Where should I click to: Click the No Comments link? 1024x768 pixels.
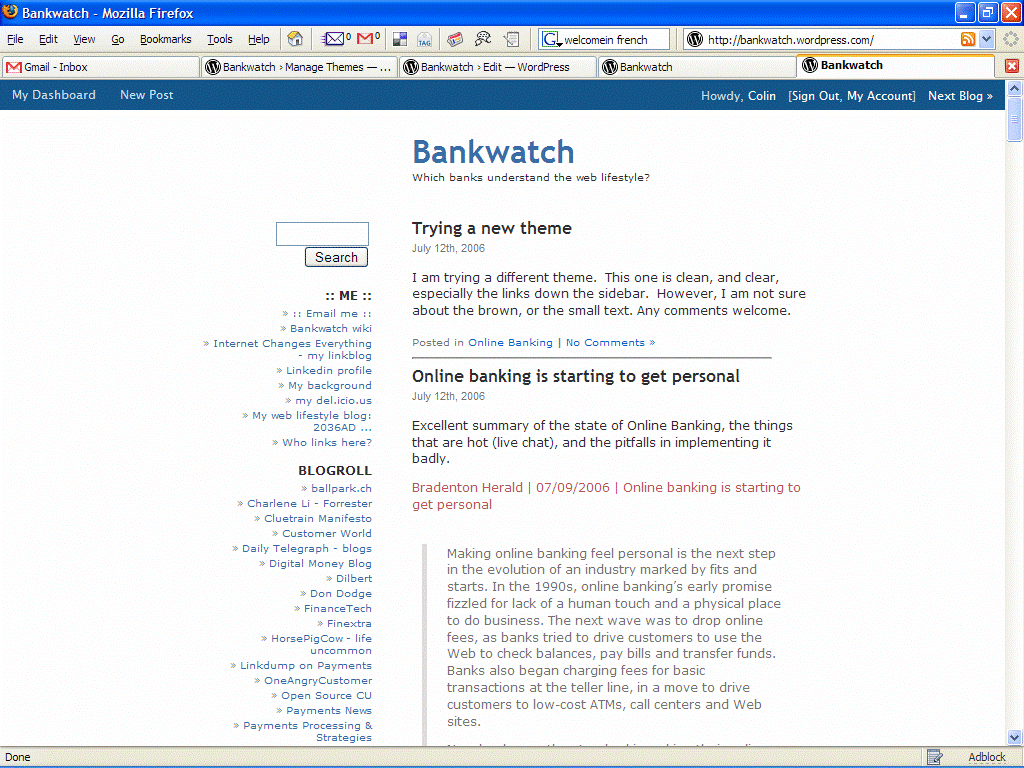[610, 342]
